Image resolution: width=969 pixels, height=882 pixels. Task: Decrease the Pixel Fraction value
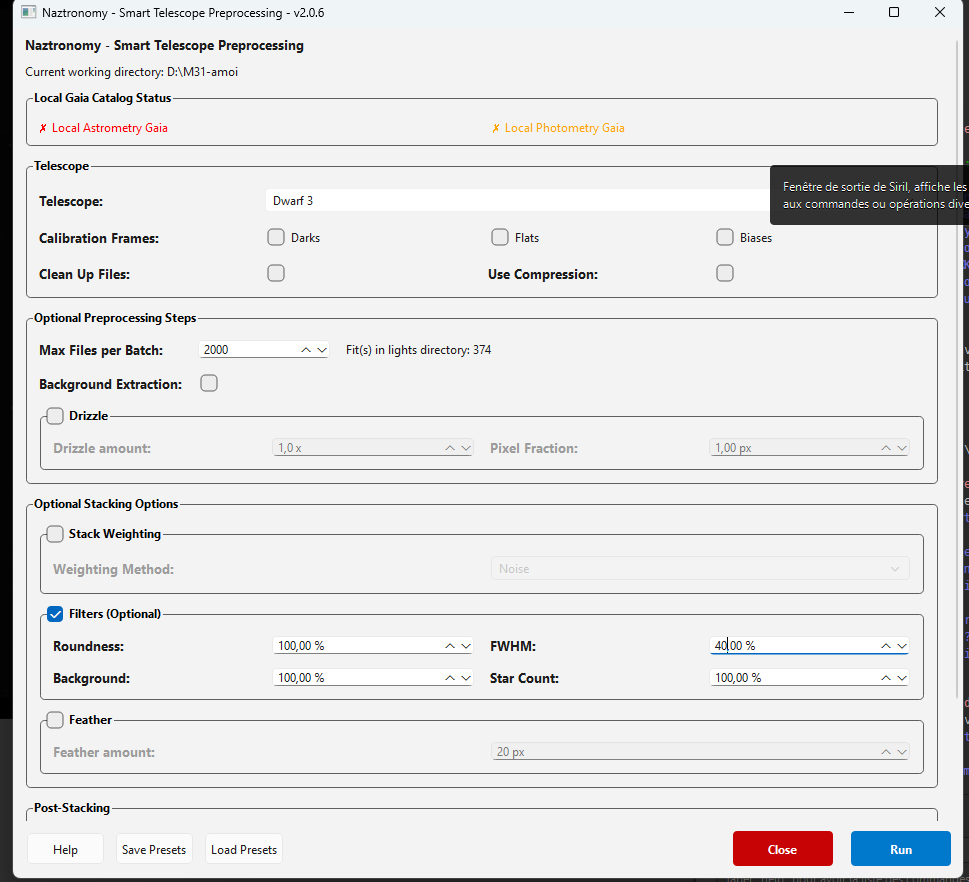point(902,448)
